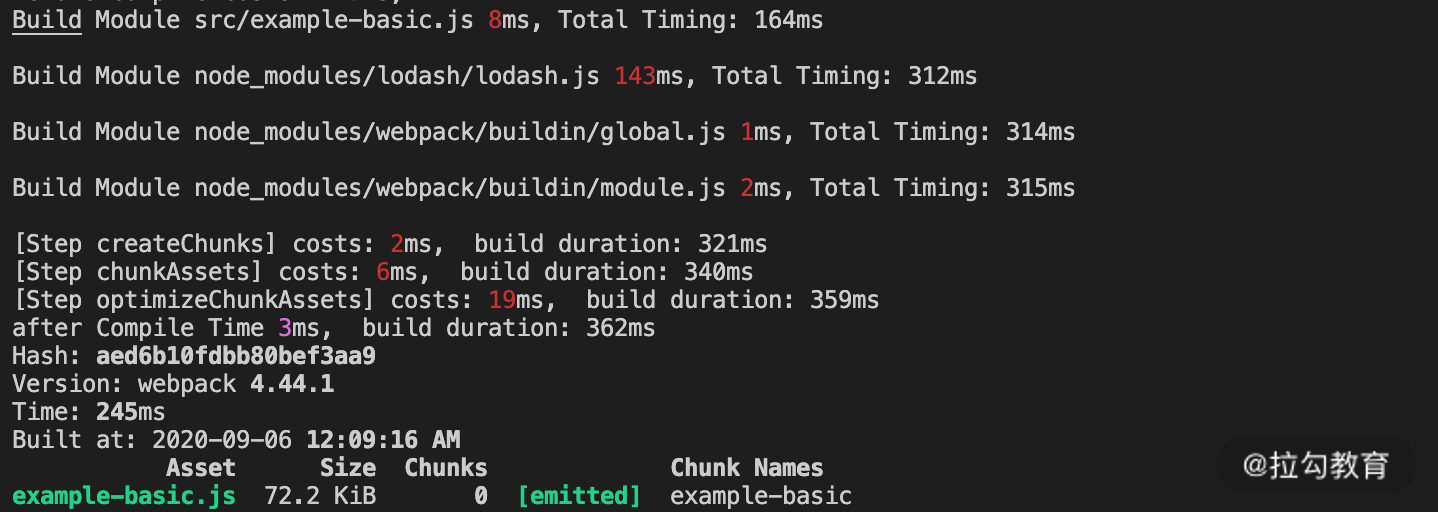The image size is (1438, 512).
Task: Click the Chunk Names column header
Action: [x=747, y=468]
